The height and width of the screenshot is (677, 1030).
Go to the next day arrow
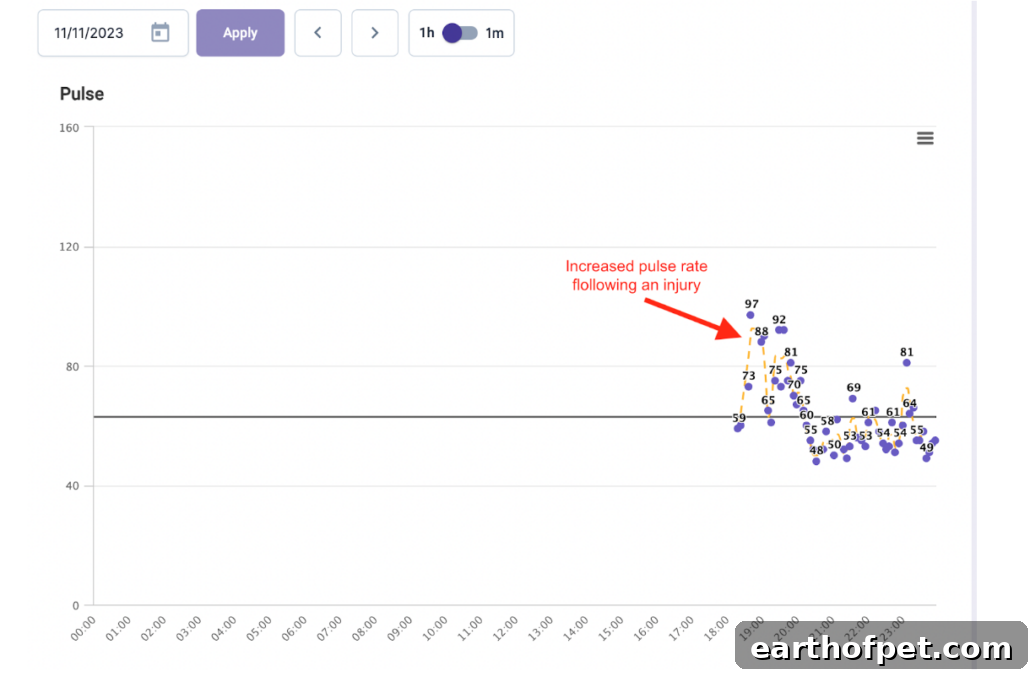tap(374, 33)
